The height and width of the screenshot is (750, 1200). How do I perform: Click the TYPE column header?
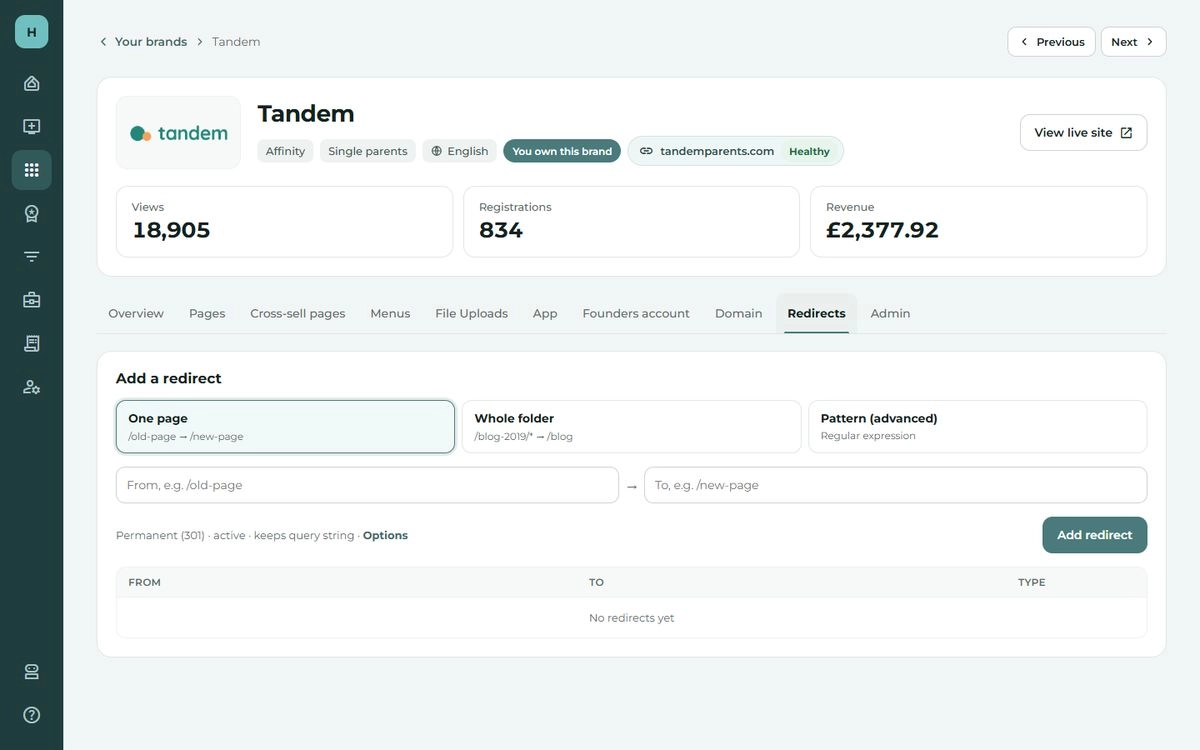pyautogui.click(x=1031, y=582)
